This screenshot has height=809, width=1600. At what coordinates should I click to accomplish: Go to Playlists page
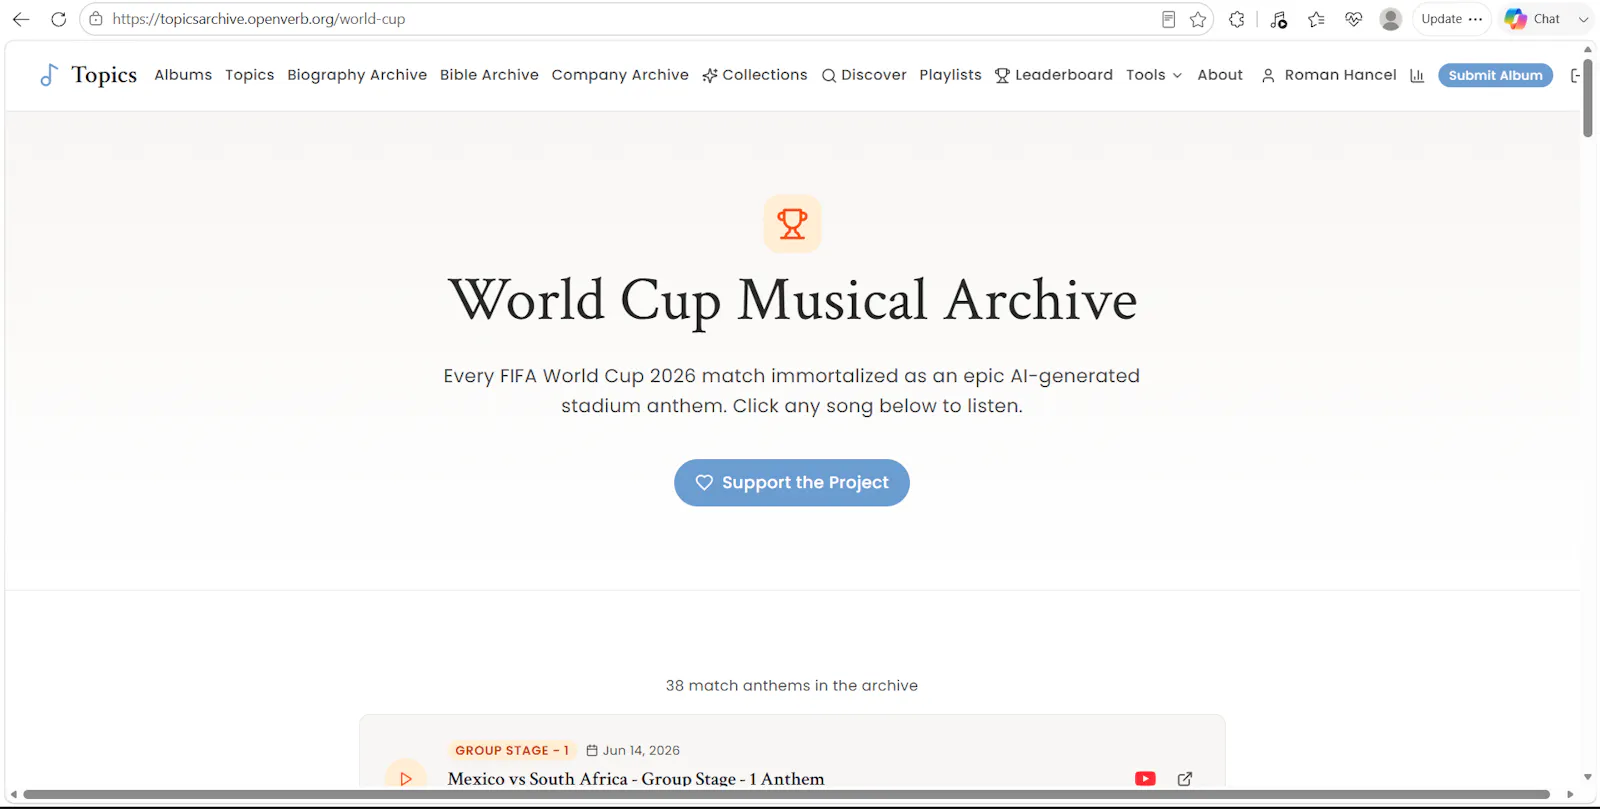pos(950,75)
